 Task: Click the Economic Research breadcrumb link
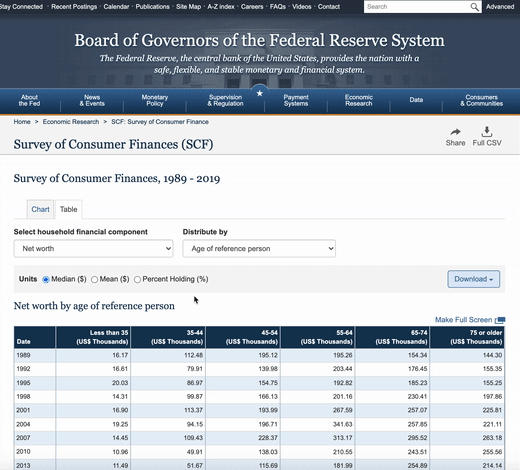click(71, 122)
